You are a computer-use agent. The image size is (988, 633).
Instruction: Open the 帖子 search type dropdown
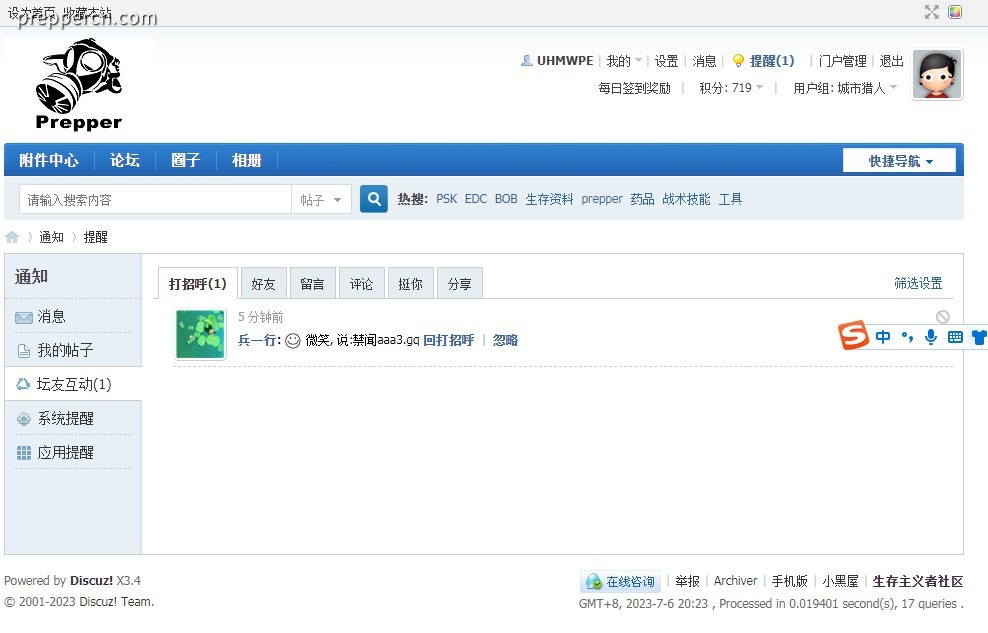[x=321, y=200]
